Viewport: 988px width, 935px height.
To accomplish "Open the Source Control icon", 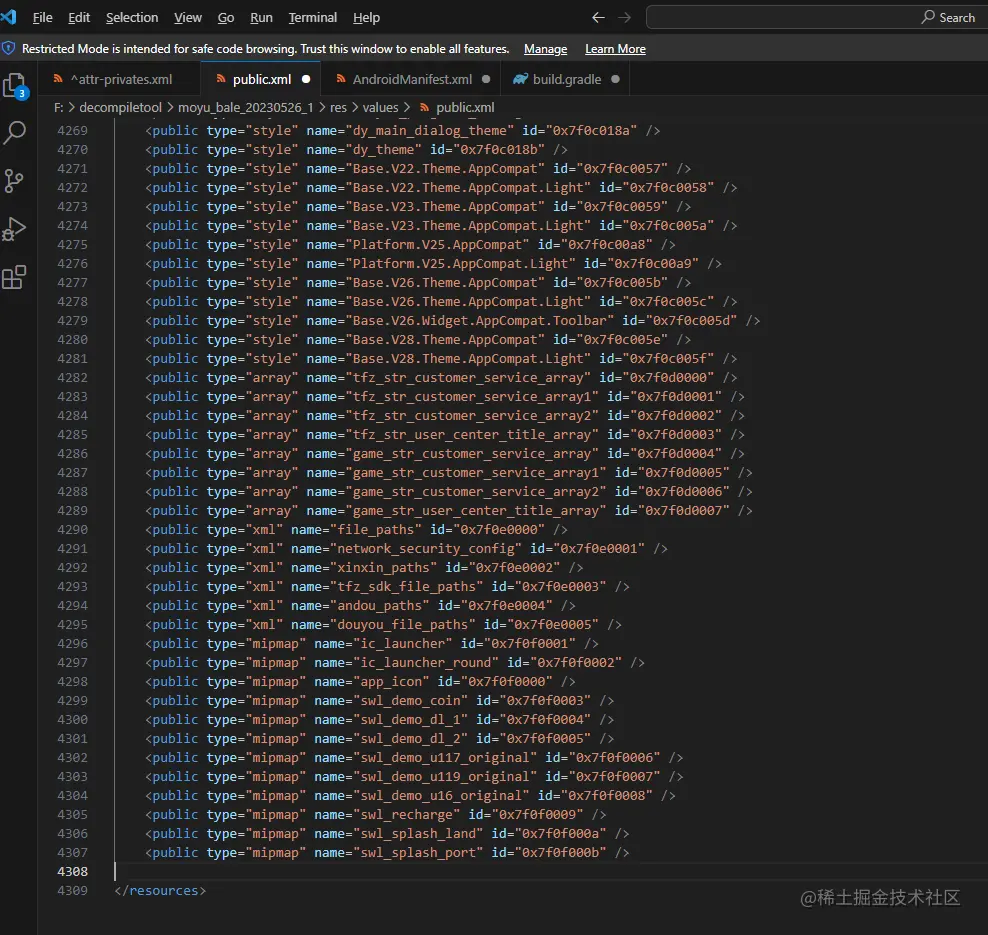I will click(x=15, y=180).
